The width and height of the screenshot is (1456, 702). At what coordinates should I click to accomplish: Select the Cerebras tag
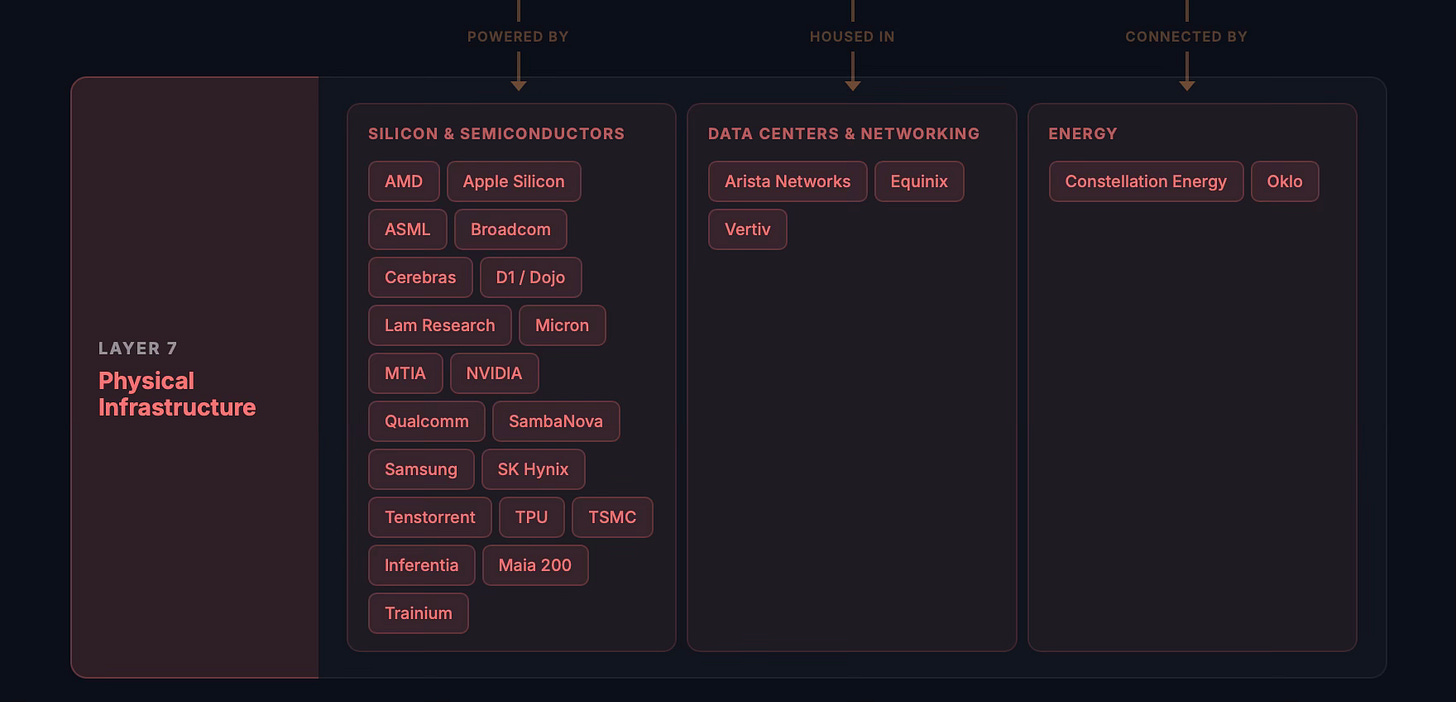coord(421,277)
